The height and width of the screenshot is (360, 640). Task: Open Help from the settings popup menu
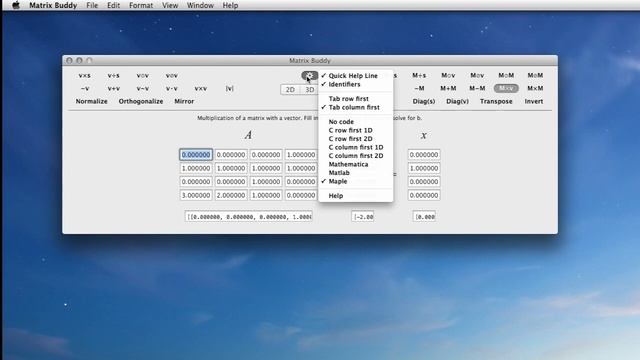356,196
